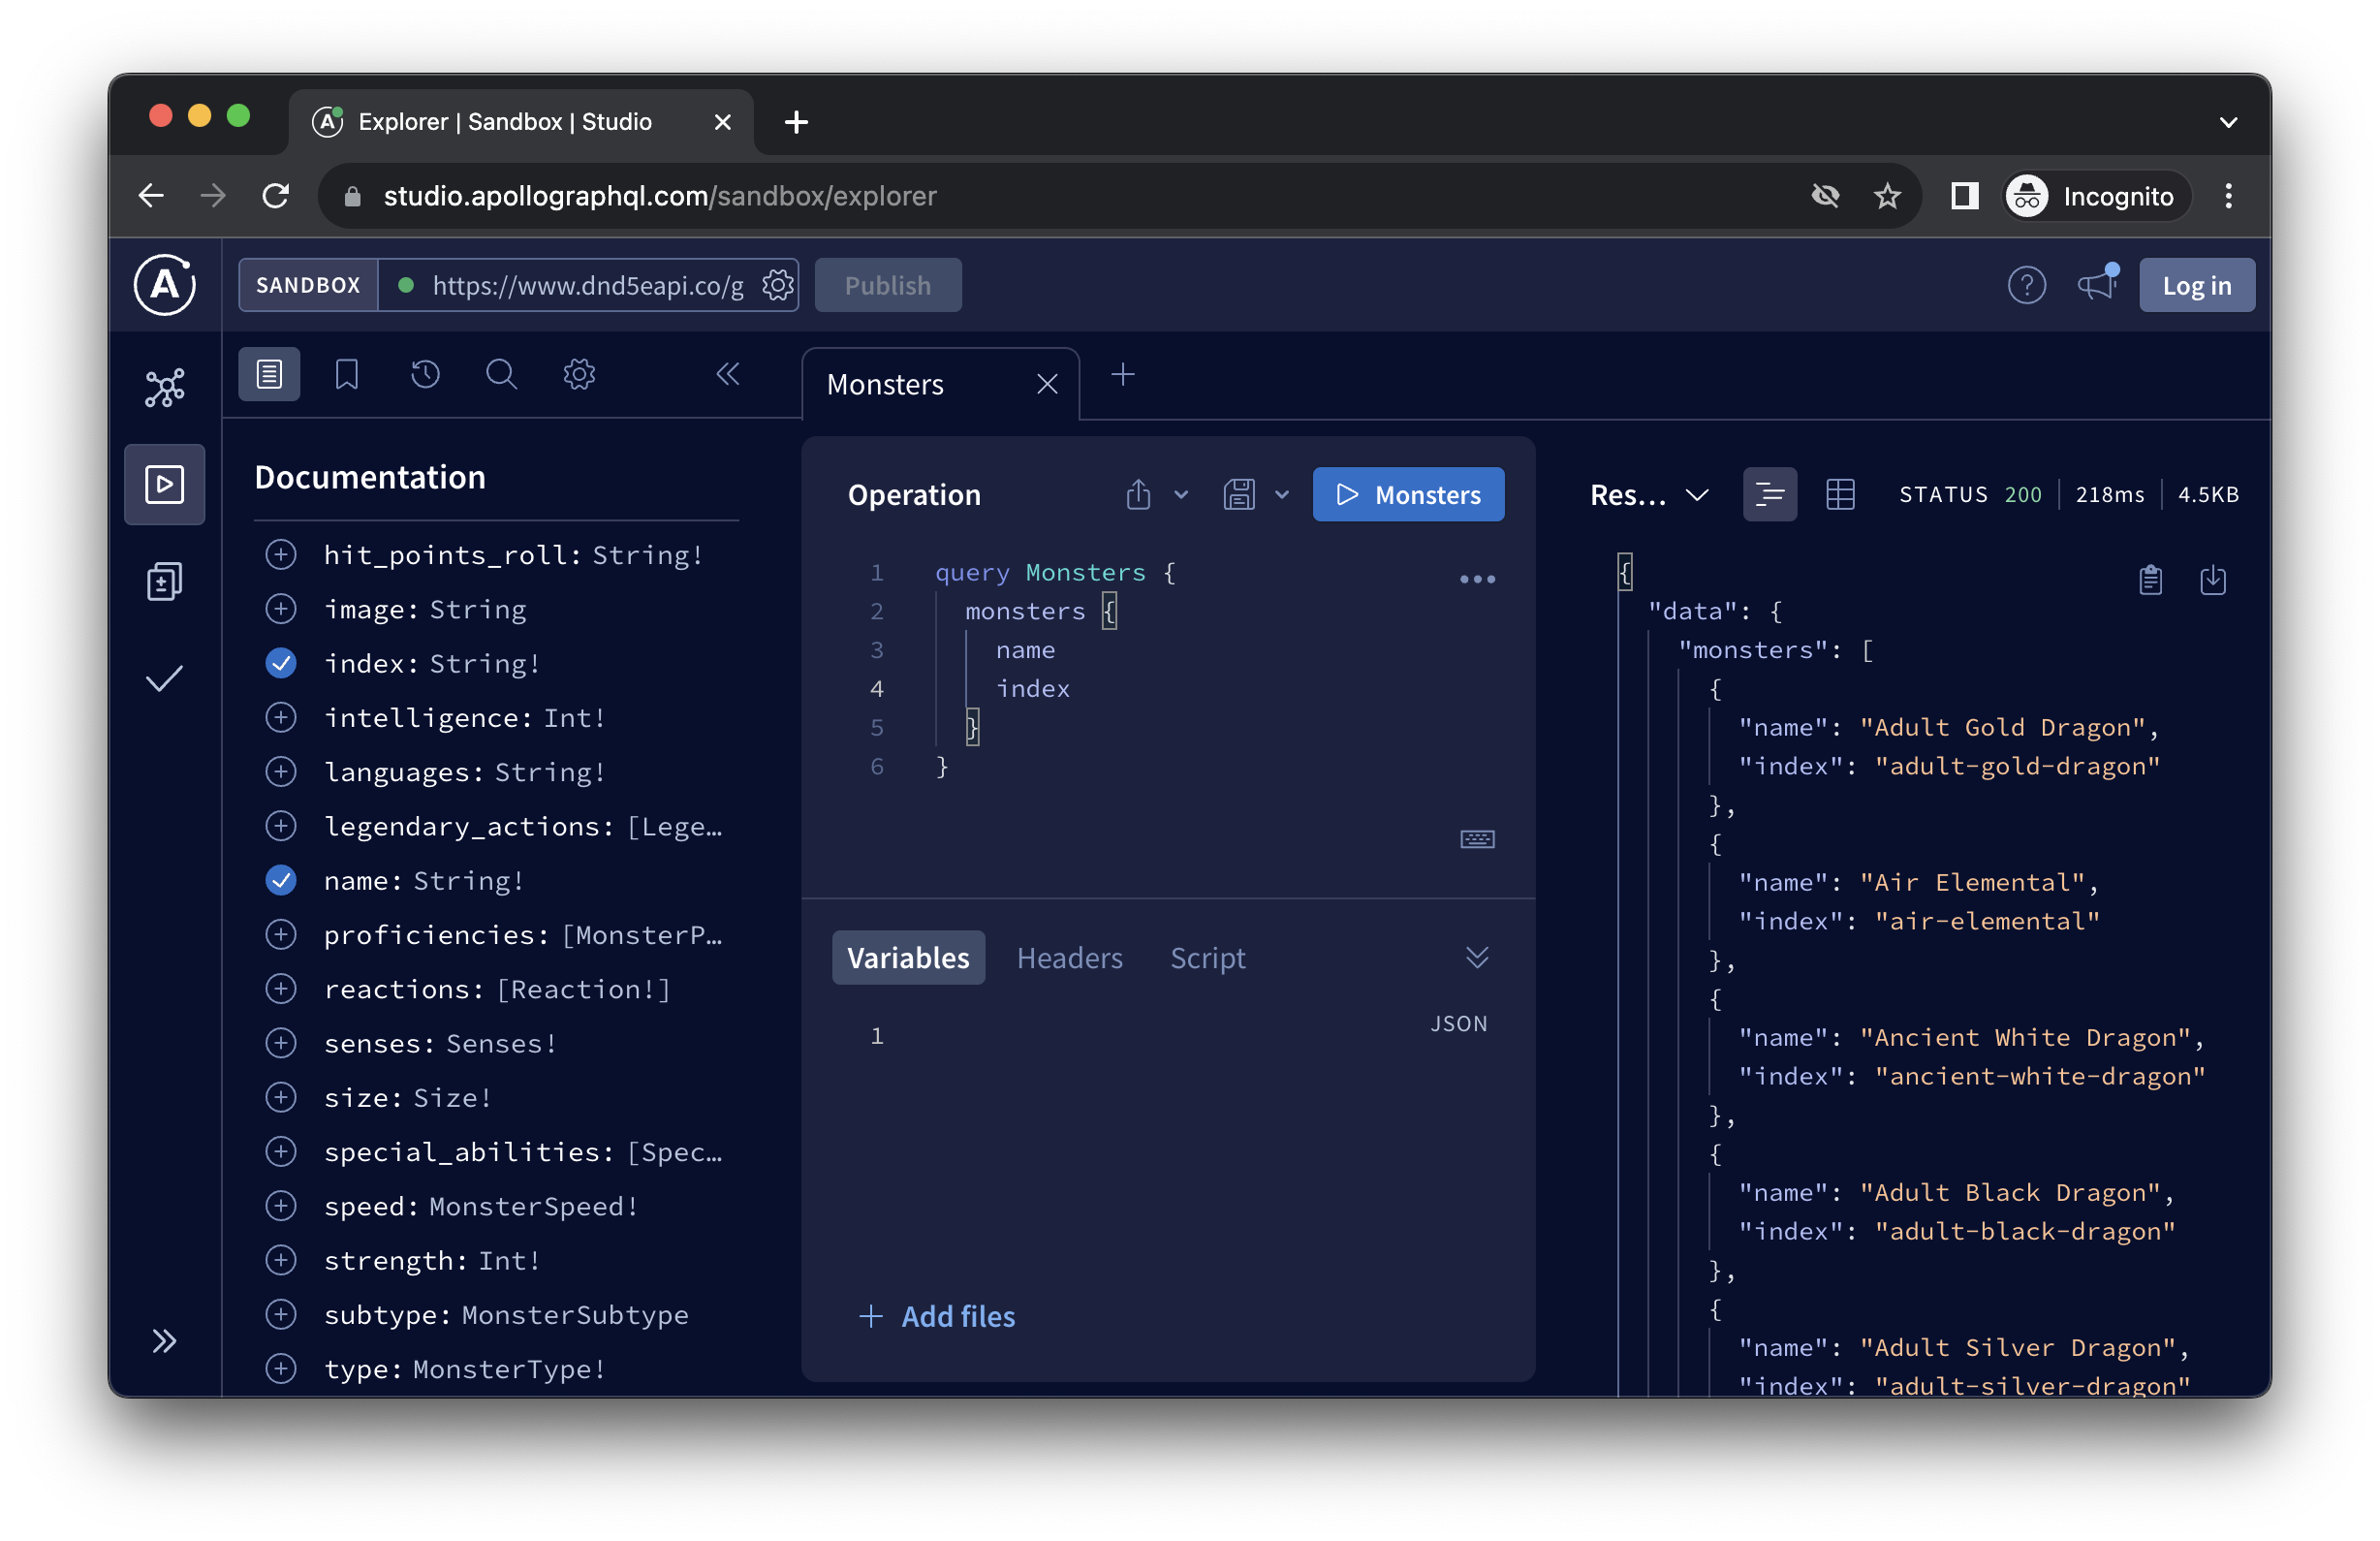Open Explorer settings gear icon
The height and width of the screenshot is (1541, 2380).
(x=579, y=375)
